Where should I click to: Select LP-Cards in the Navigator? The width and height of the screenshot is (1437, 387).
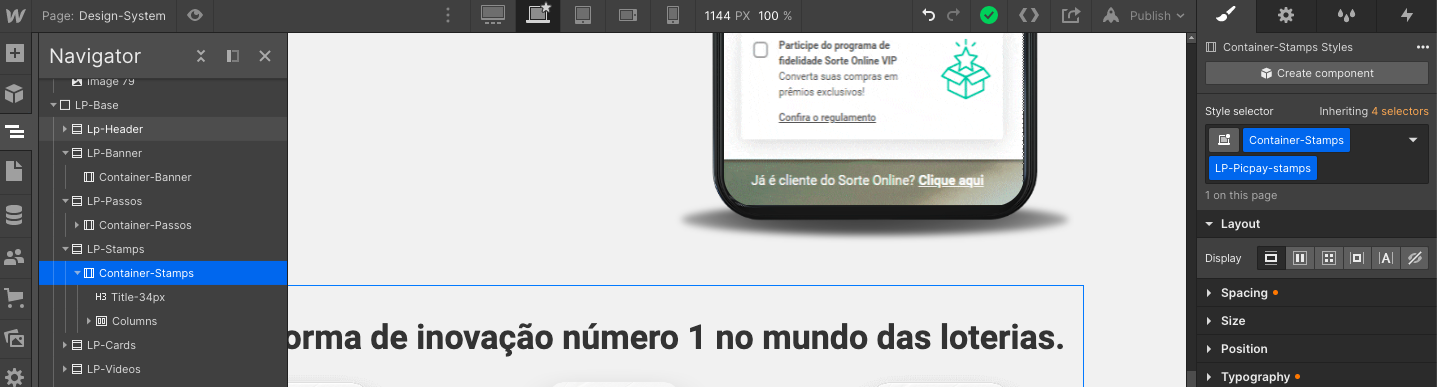click(x=111, y=345)
